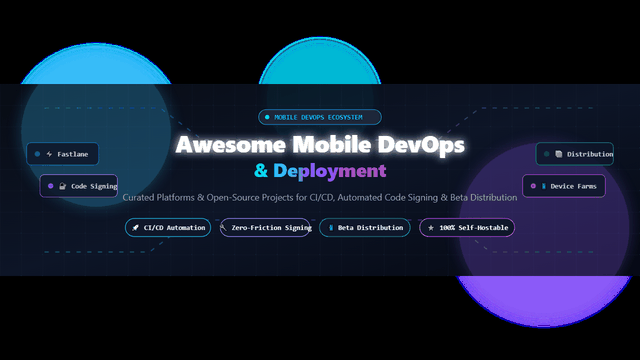Click the blue dot in the Fastlane chip

(x=37, y=154)
